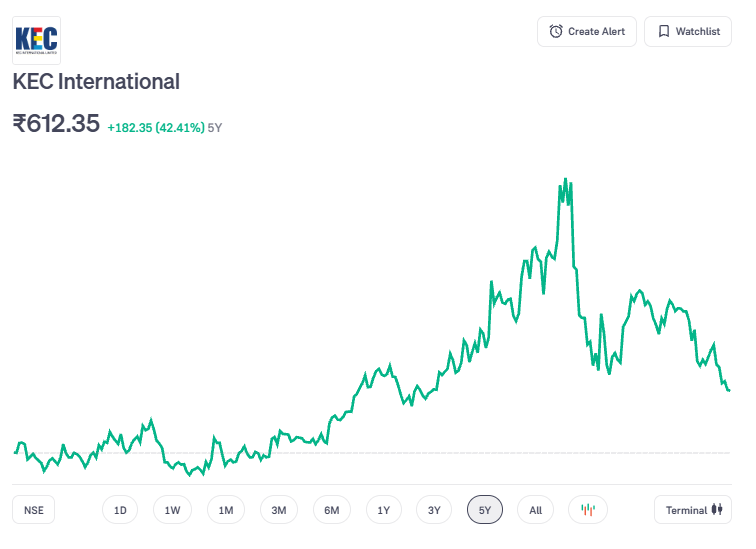Open the Create Alert dialog
Image resolution: width=756 pixels, height=549 pixels.
pyautogui.click(x=586, y=32)
